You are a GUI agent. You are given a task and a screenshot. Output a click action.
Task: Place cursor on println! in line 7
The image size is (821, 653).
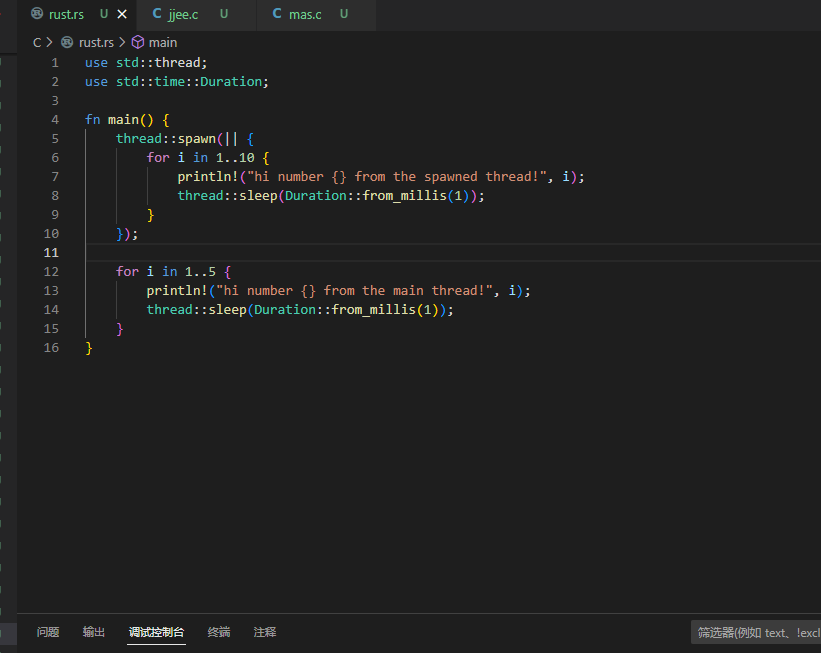click(x=207, y=176)
